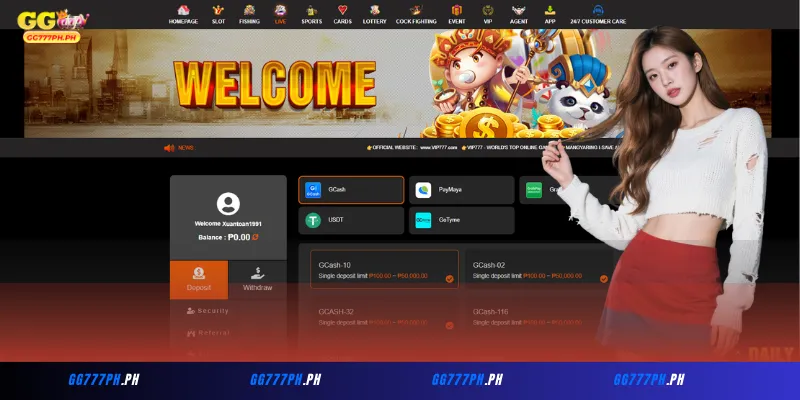Choose GCash payment method
800x400 pixels.
(351, 190)
